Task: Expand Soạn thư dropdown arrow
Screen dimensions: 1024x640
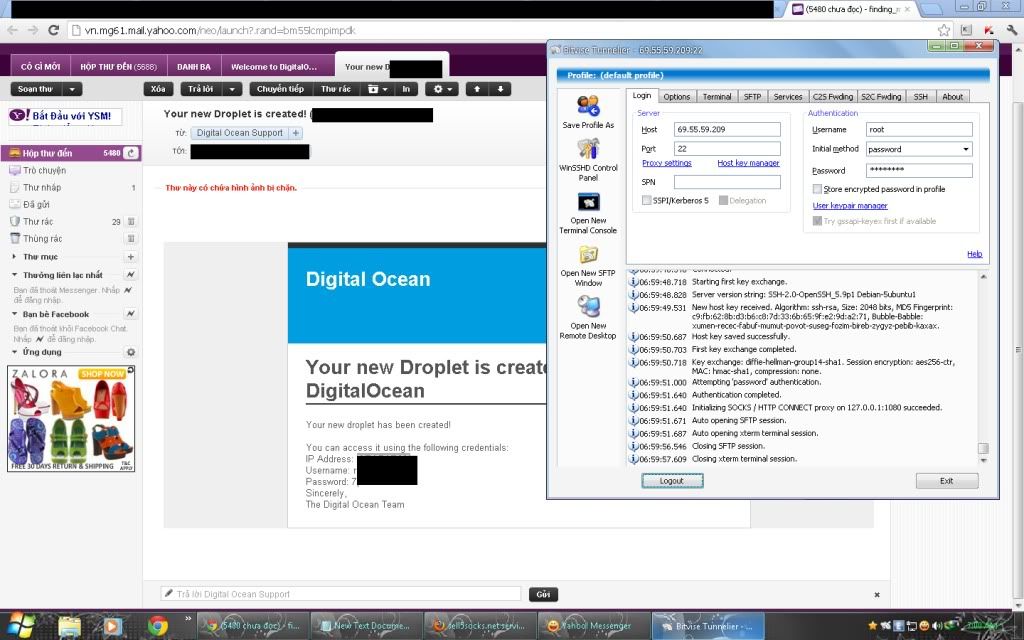Action: [72, 89]
